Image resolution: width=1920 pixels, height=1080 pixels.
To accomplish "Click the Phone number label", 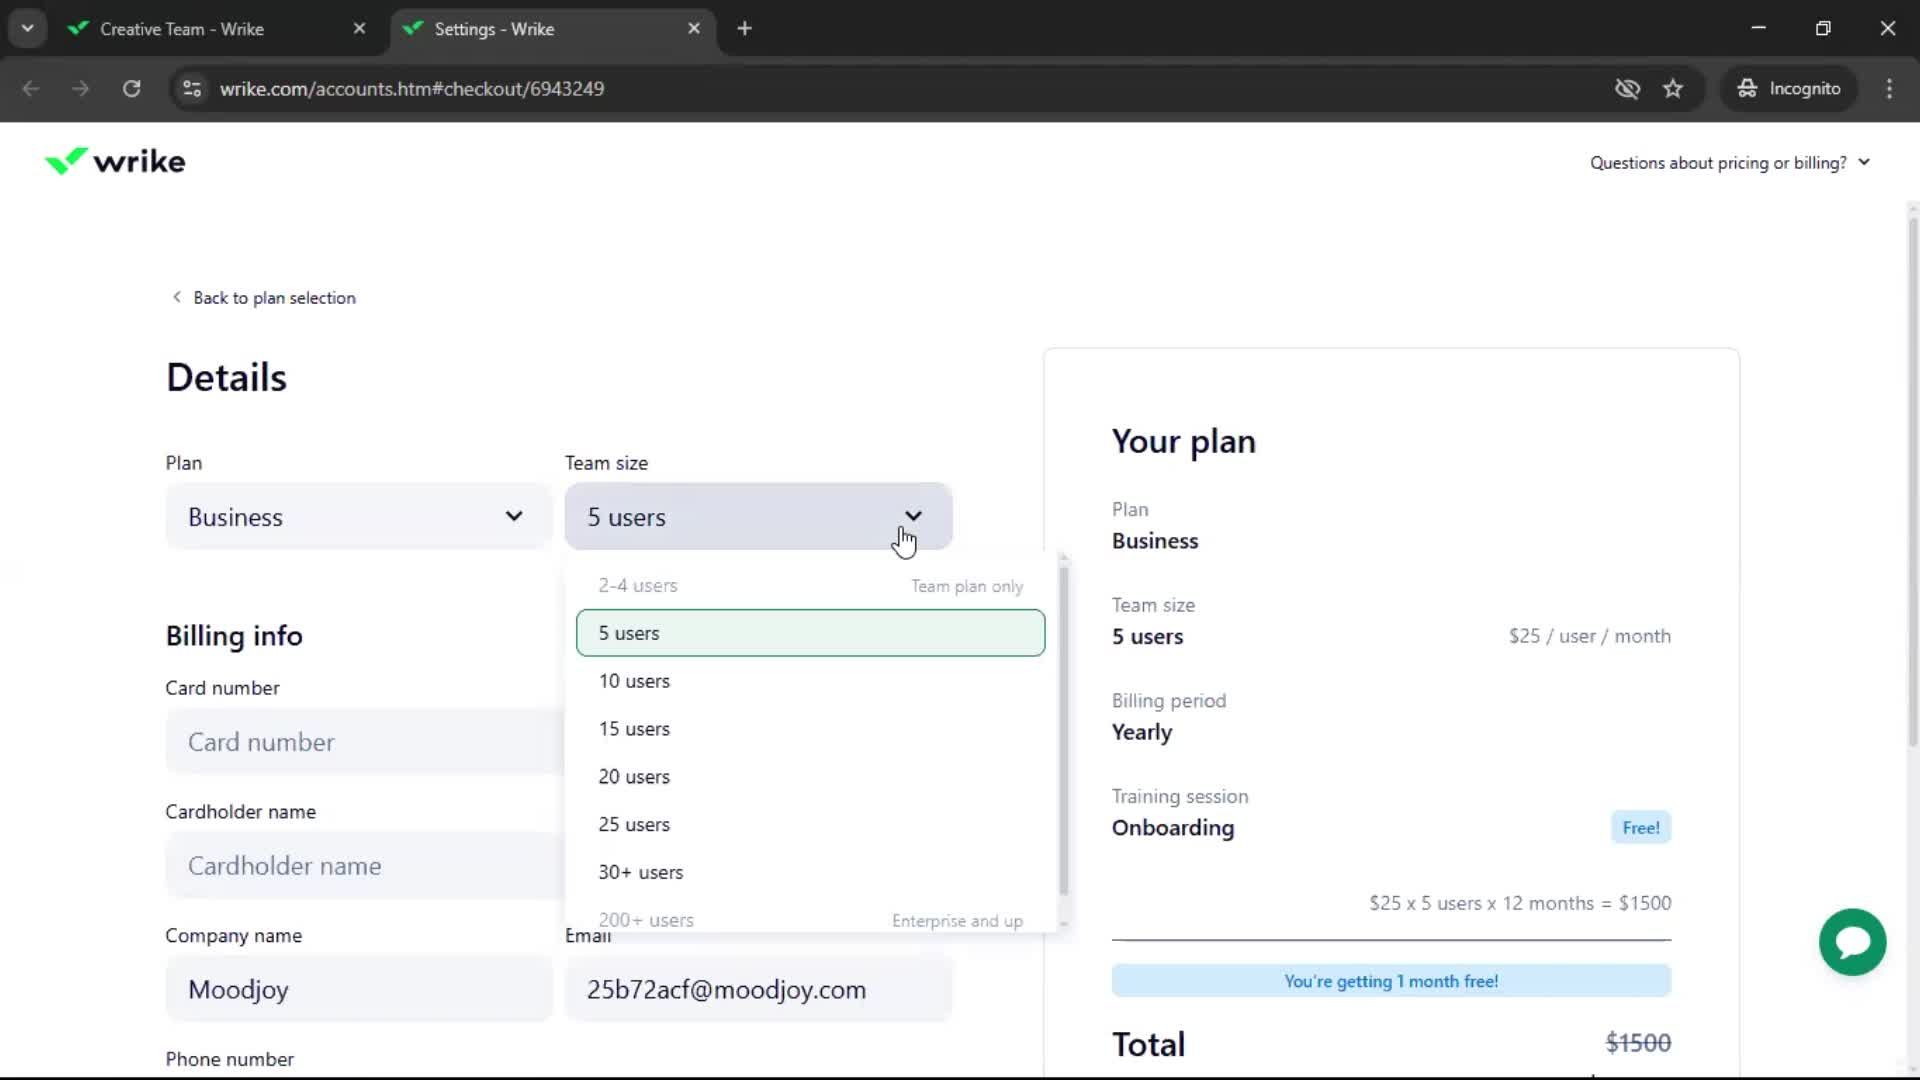I will pyautogui.click(x=229, y=1059).
